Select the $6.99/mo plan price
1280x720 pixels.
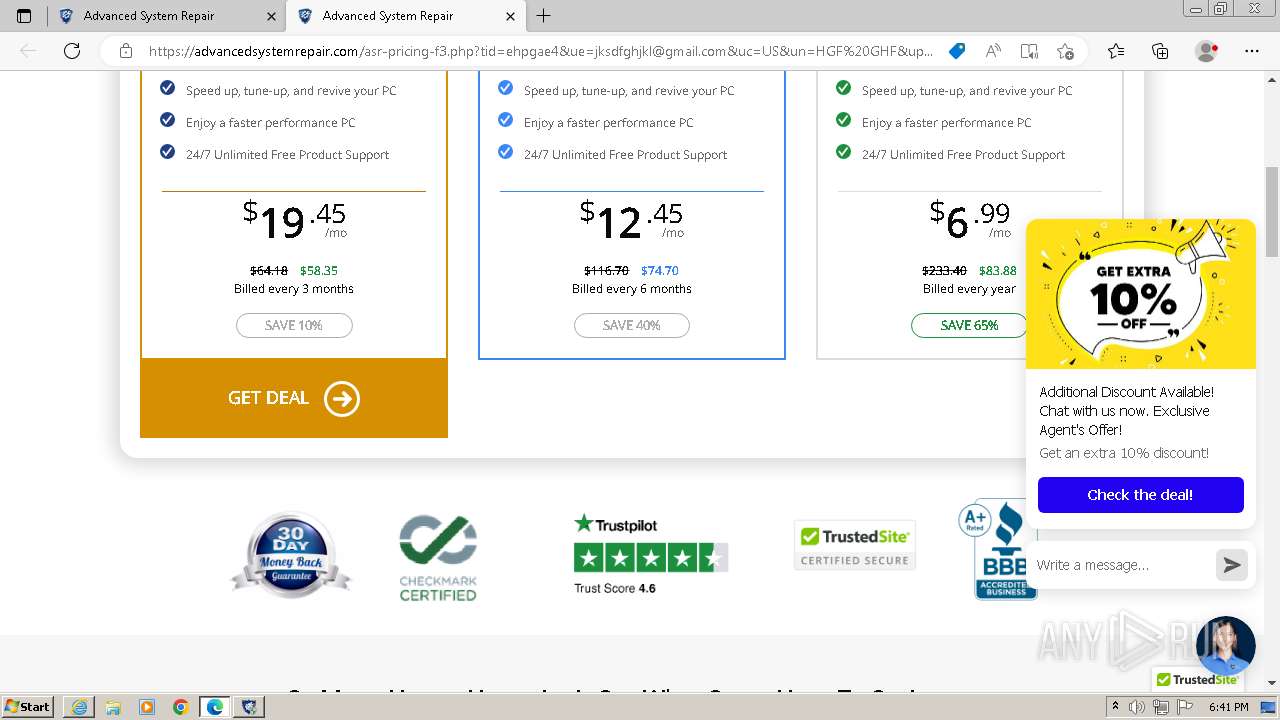coord(970,220)
